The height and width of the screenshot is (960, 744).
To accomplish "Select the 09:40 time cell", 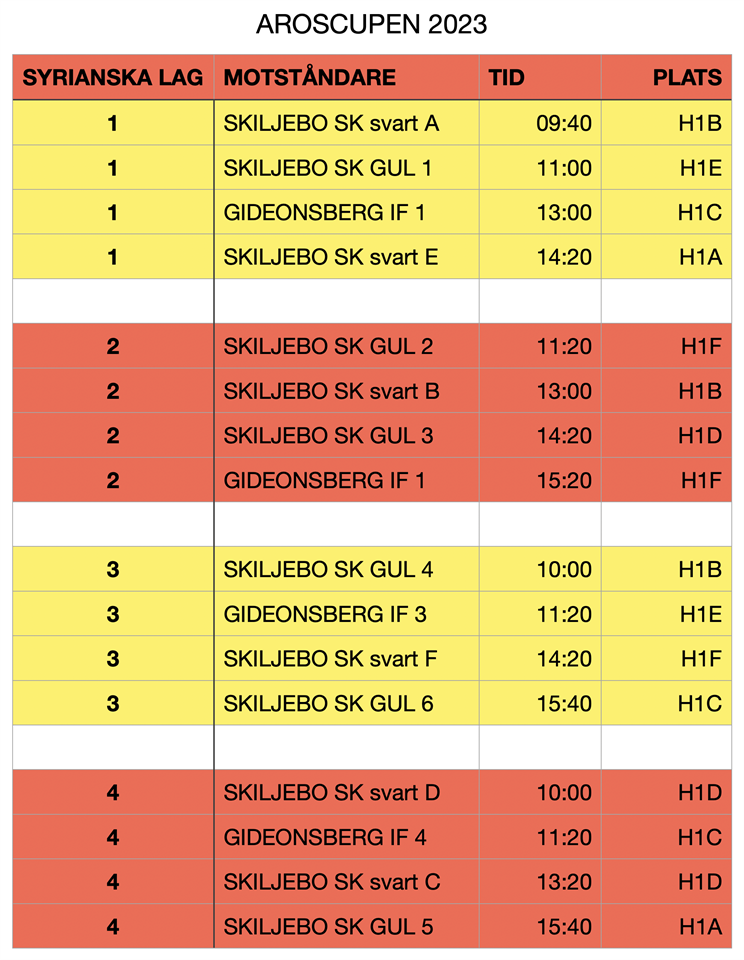I will coord(564,123).
